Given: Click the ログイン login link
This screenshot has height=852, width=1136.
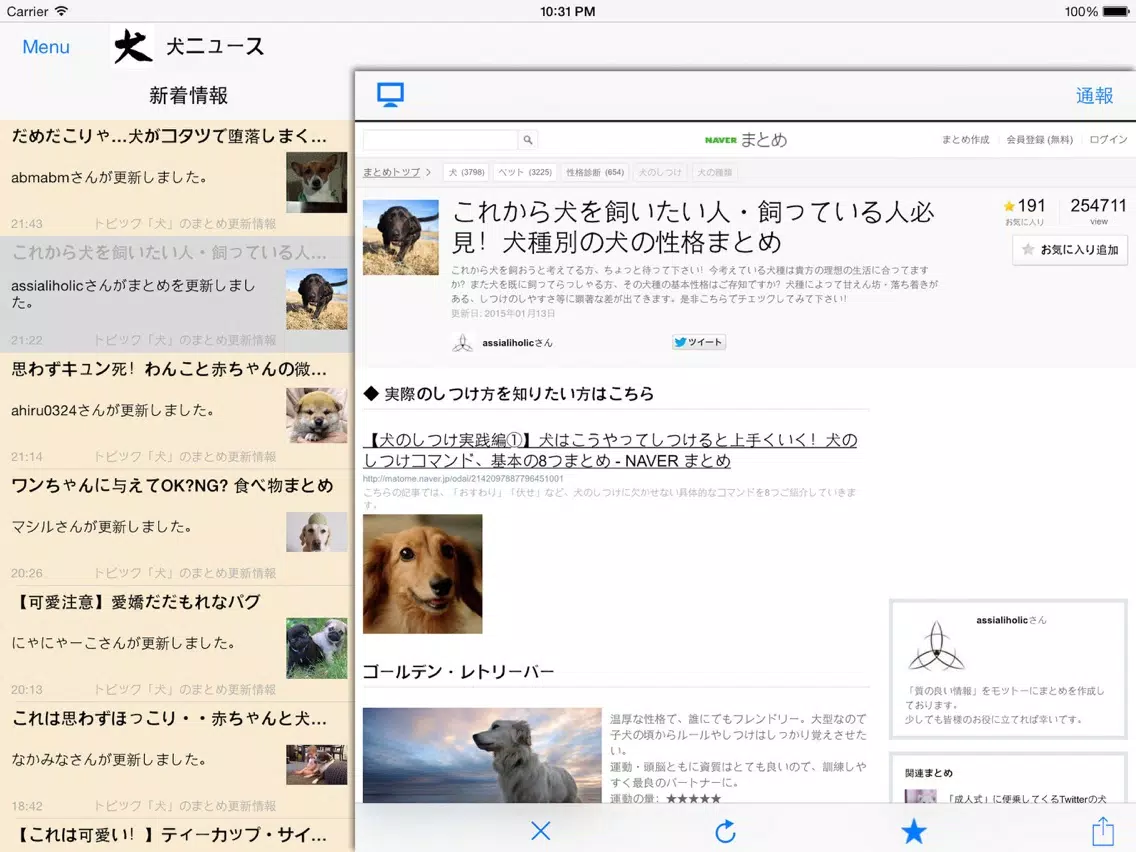Looking at the screenshot, I should click(1108, 140).
